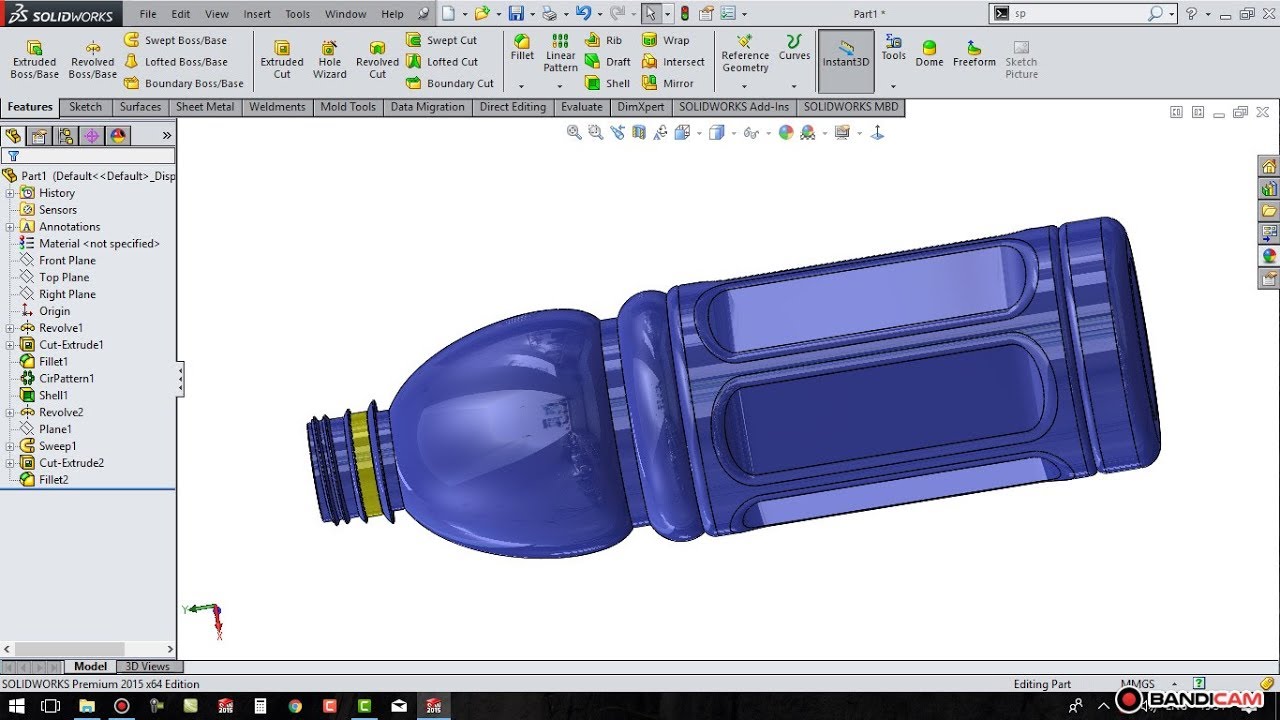The image size is (1280, 720).
Task: Choose Swept Boss/Base feature
Action: coord(175,40)
